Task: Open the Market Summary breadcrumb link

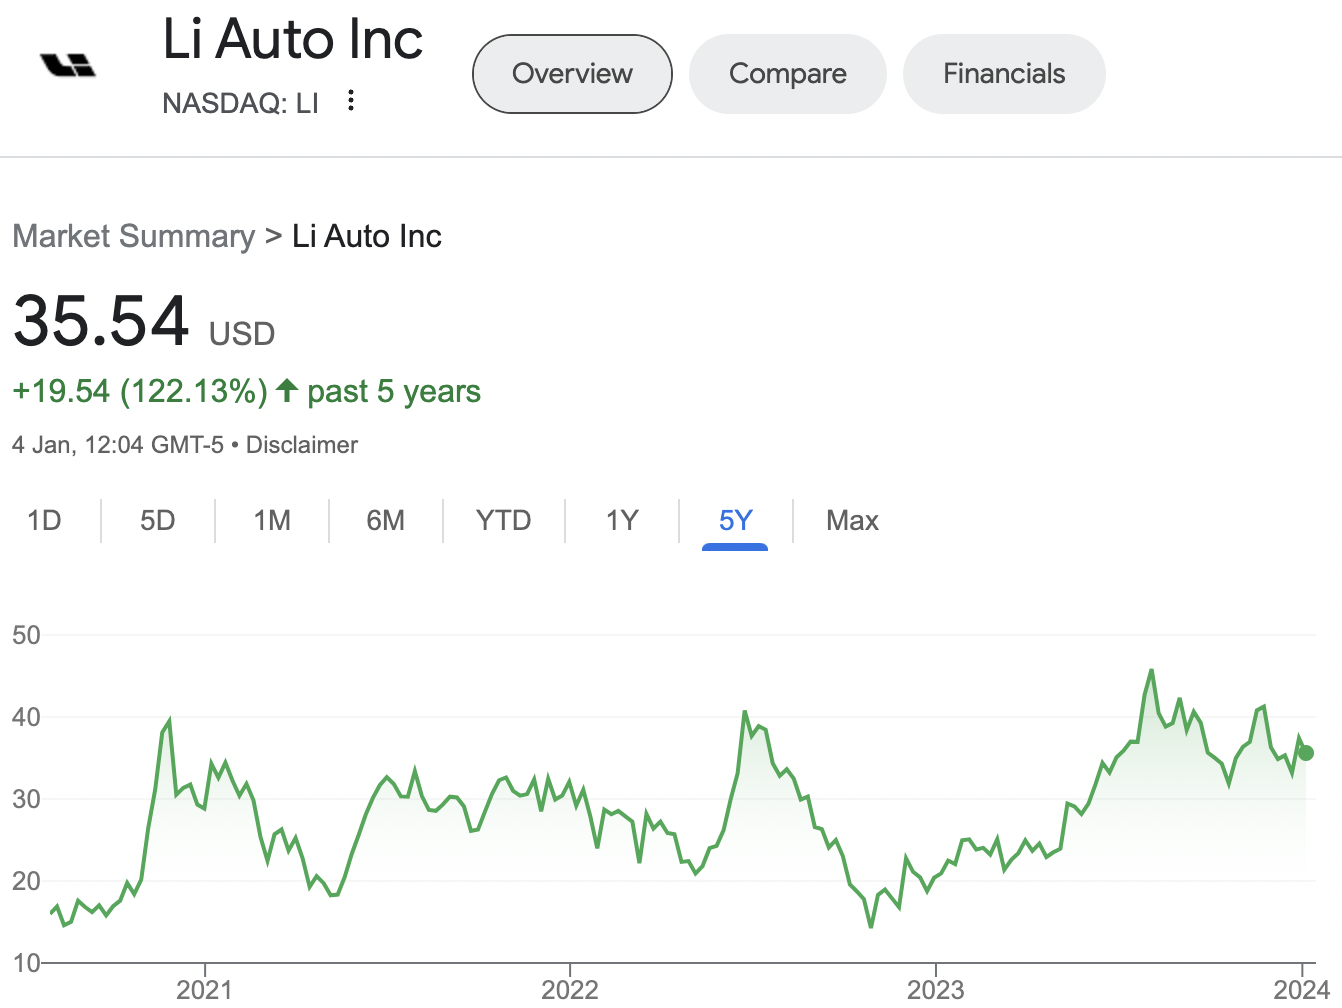Action: coord(134,236)
